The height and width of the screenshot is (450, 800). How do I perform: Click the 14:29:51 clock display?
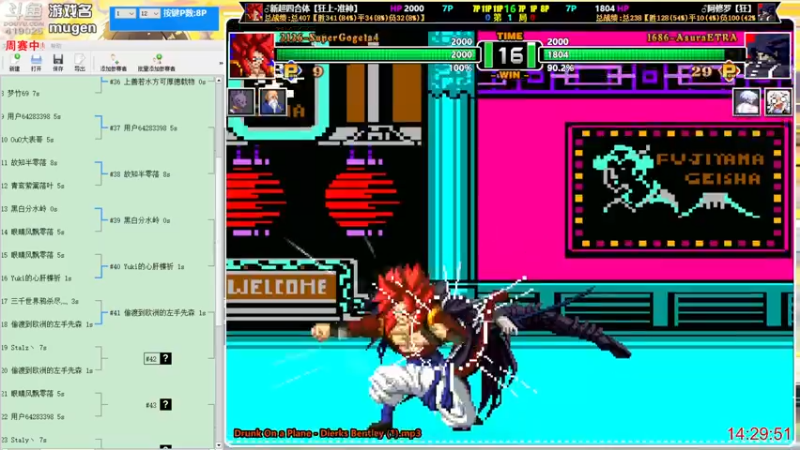pos(759,434)
